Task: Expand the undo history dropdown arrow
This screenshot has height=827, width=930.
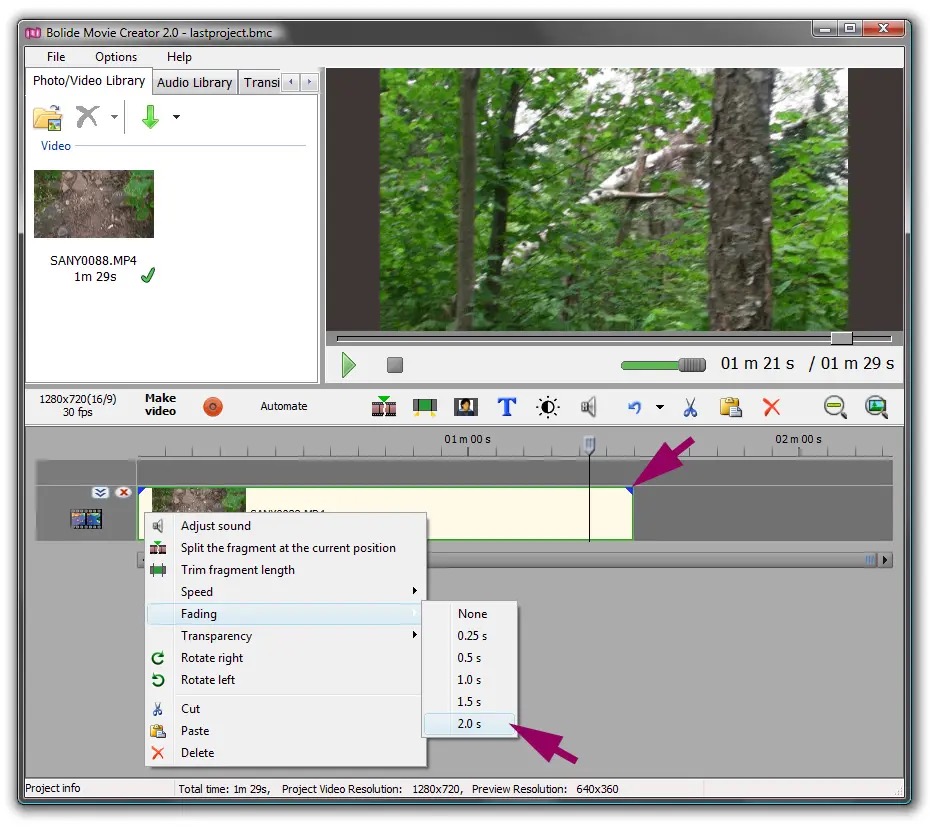Action: click(x=660, y=407)
